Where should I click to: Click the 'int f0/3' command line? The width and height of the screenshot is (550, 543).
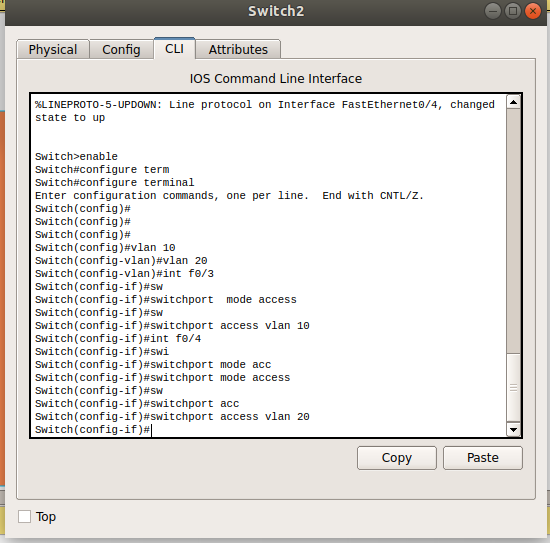(x=125, y=274)
